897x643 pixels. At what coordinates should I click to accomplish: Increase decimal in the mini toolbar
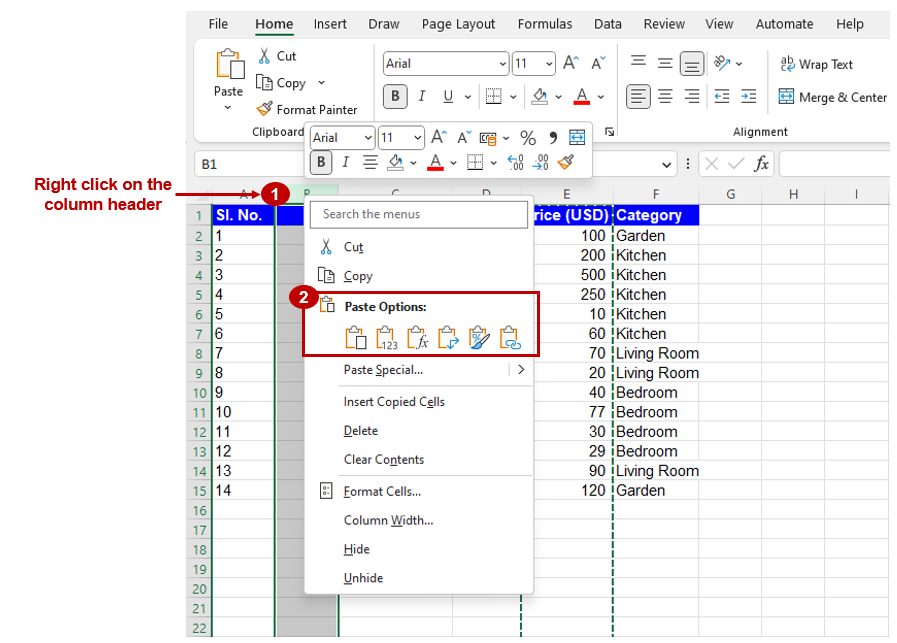[516, 162]
